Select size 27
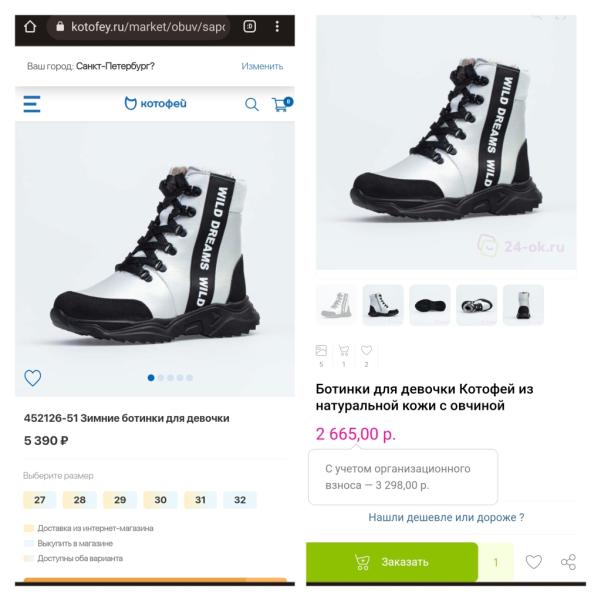Viewport: 601px width, 600px height. click(40, 500)
